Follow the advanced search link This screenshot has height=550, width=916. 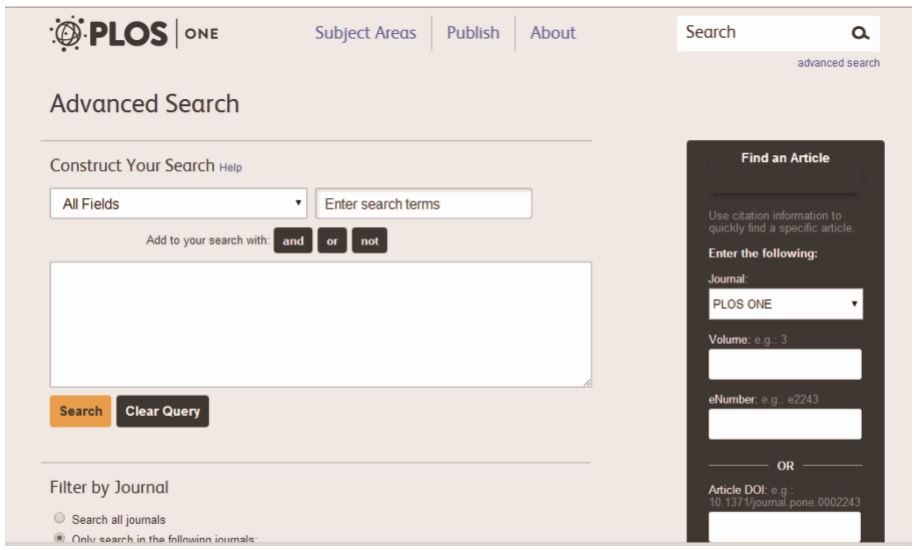coord(838,63)
